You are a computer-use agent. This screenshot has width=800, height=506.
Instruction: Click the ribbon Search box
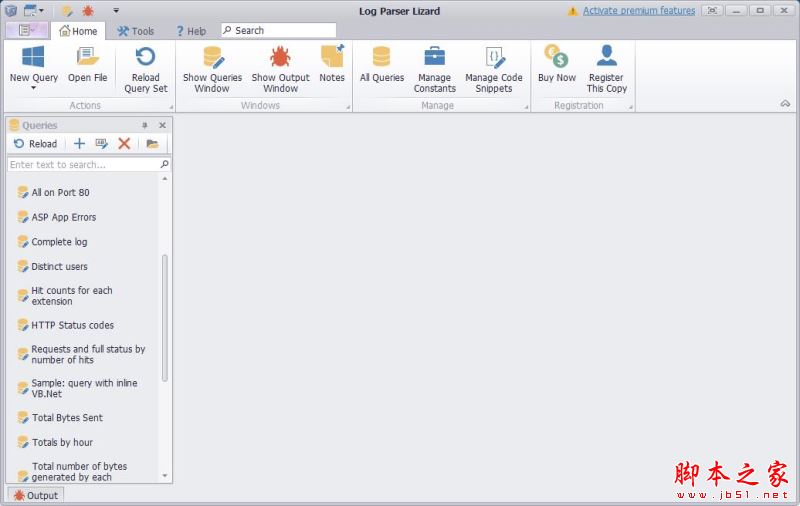(279, 30)
